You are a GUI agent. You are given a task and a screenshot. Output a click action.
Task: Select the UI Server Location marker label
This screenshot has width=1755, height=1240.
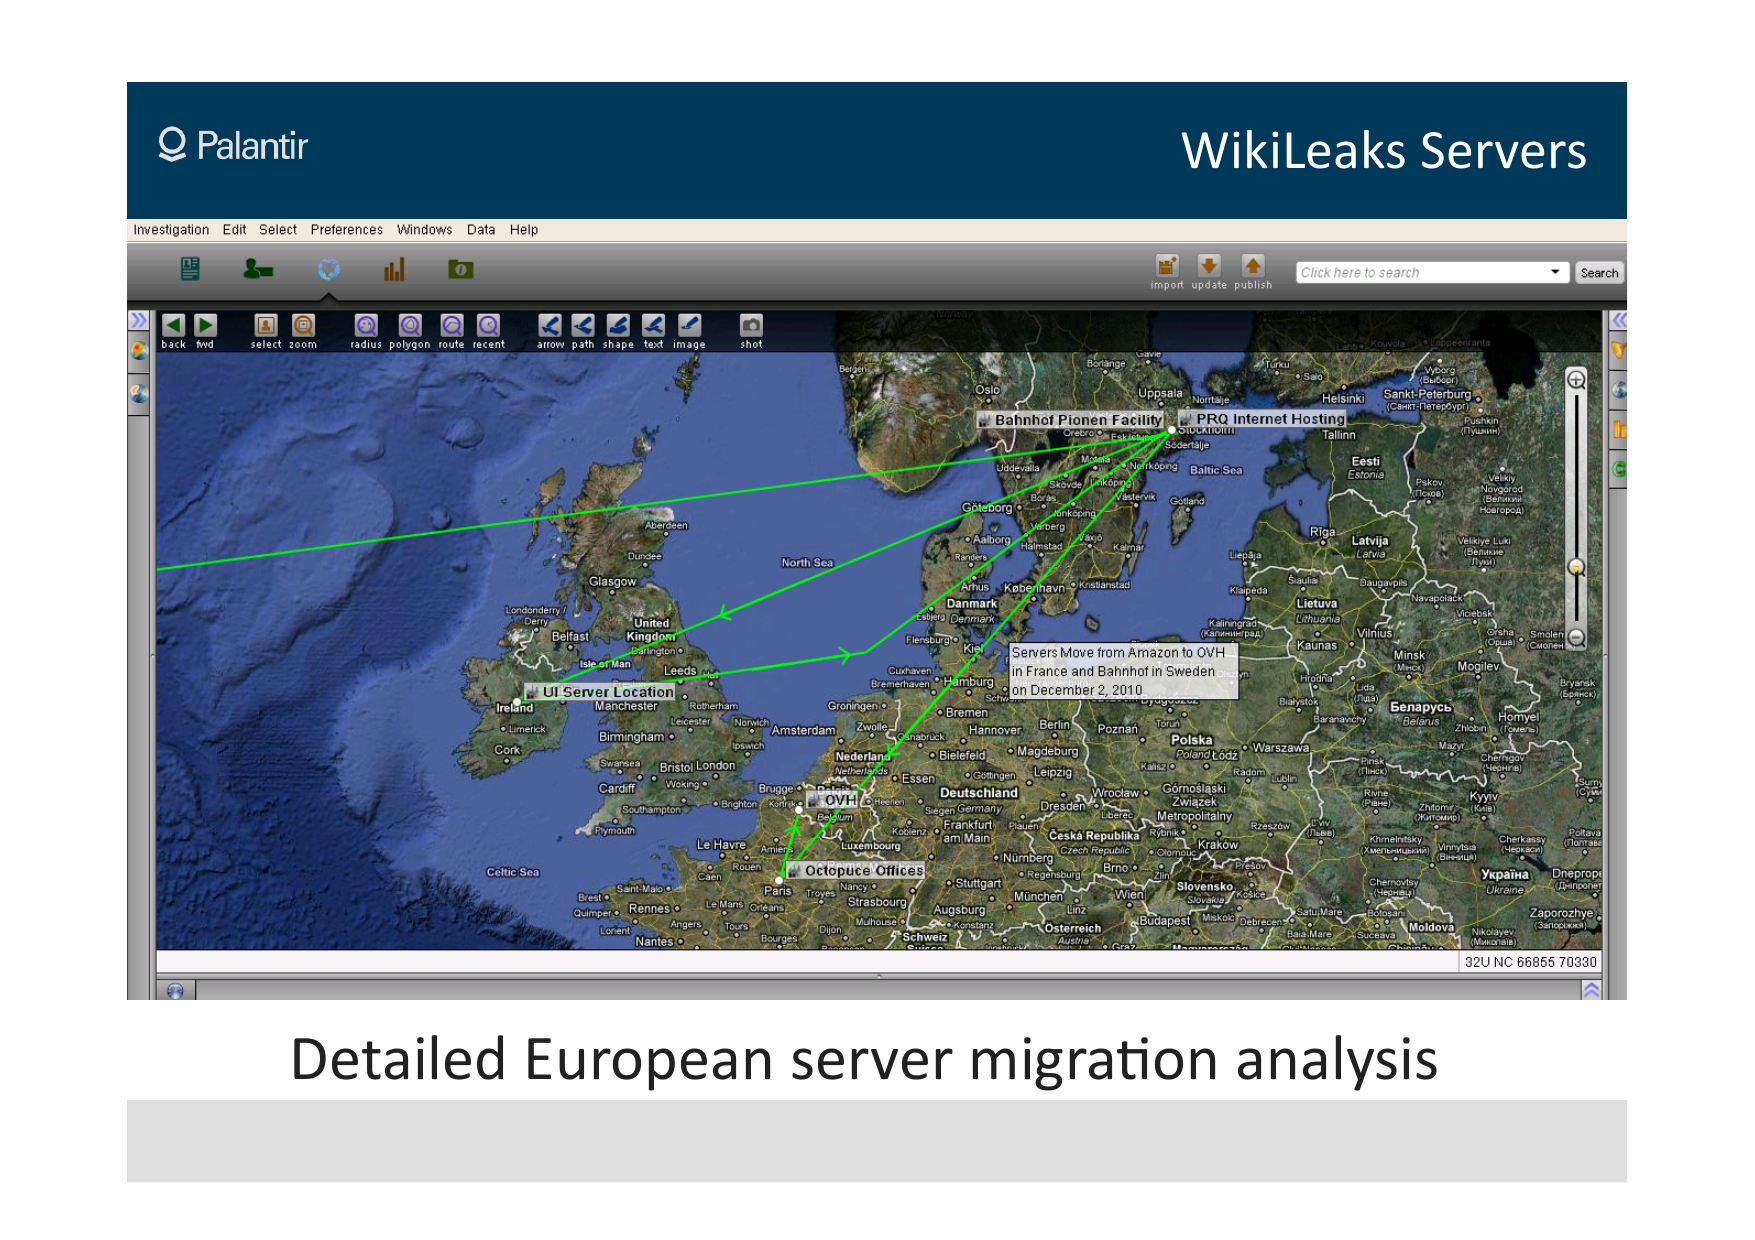[600, 692]
